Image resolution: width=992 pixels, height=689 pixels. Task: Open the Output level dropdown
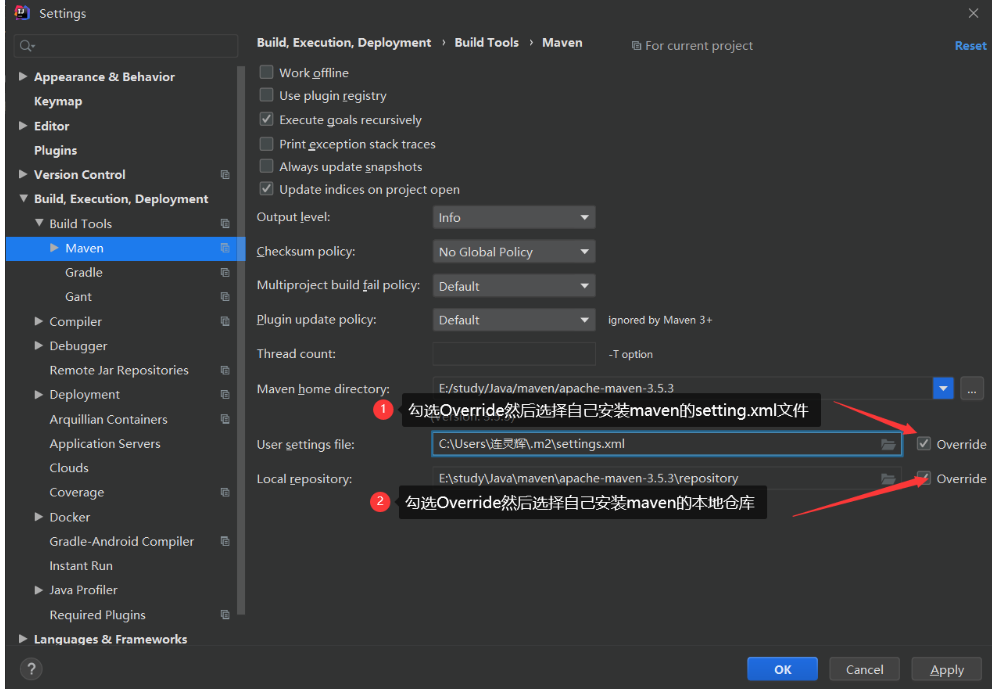(x=514, y=217)
